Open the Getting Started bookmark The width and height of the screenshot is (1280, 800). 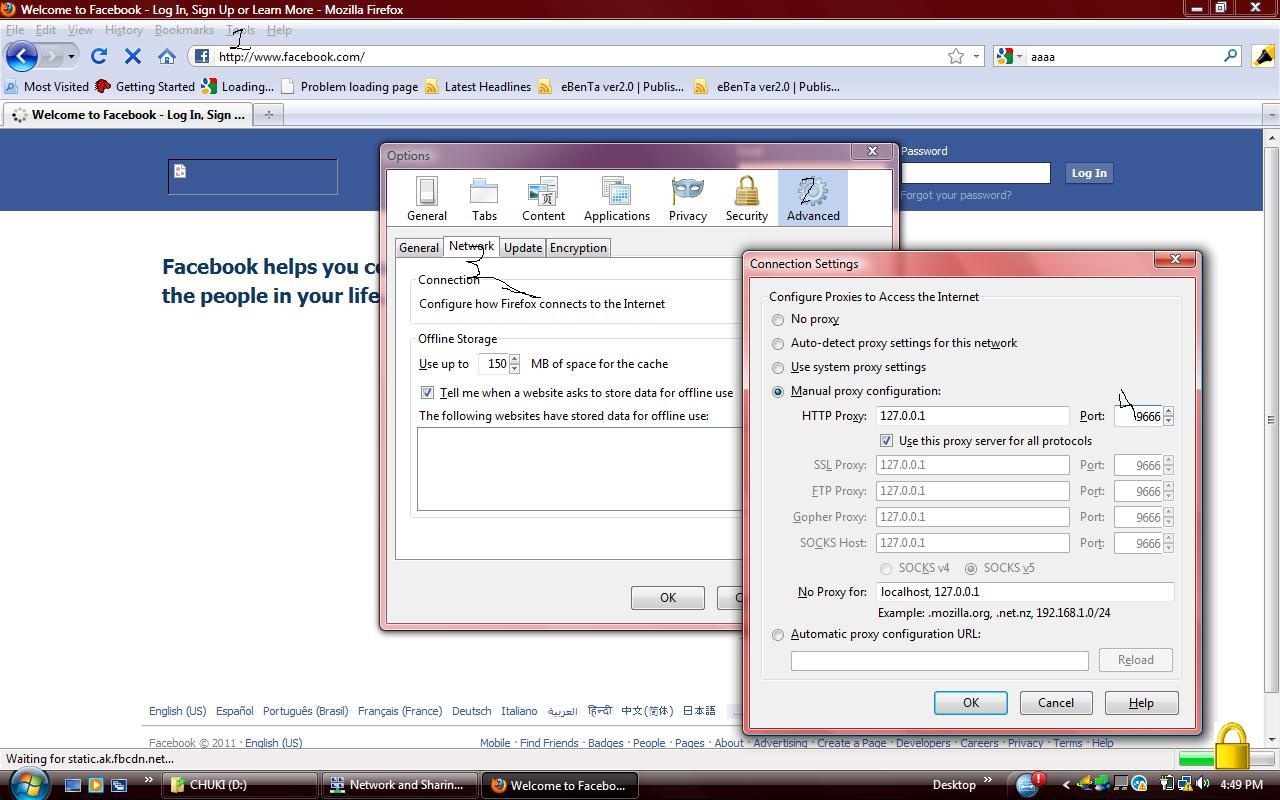click(x=146, y=87)
